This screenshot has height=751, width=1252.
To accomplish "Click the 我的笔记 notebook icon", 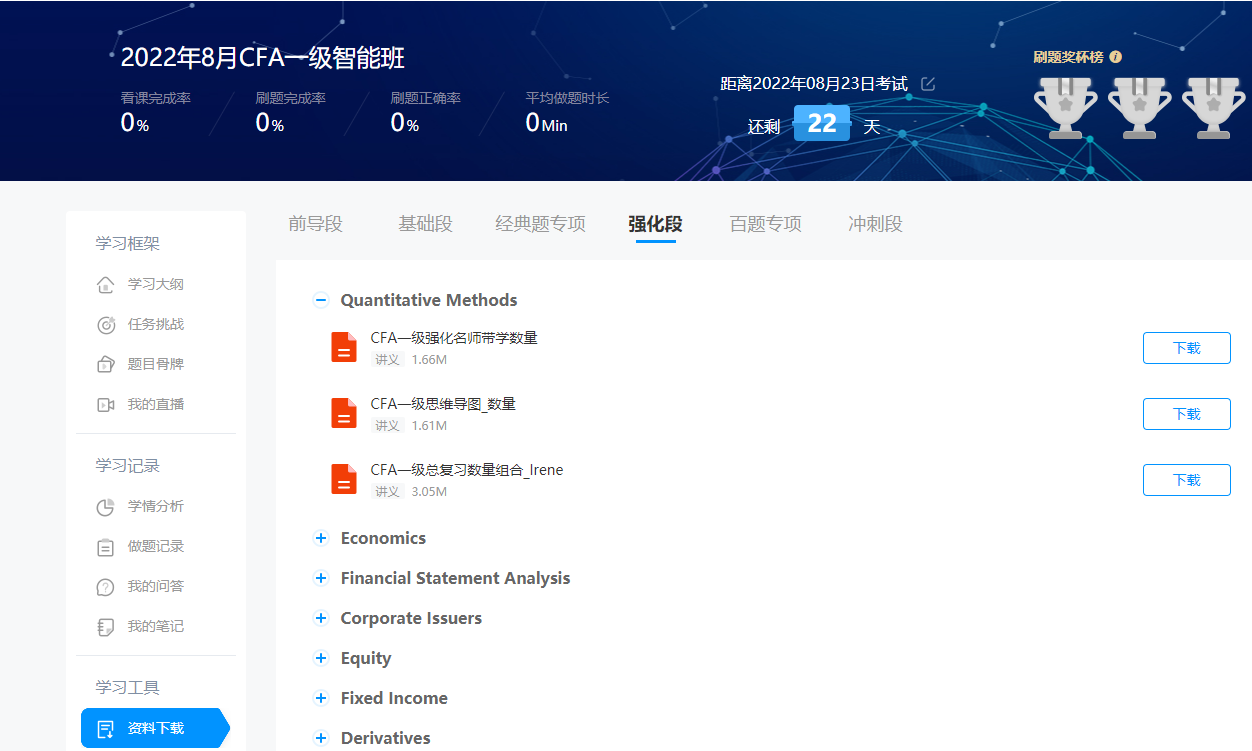I will [x=106, y=627].
